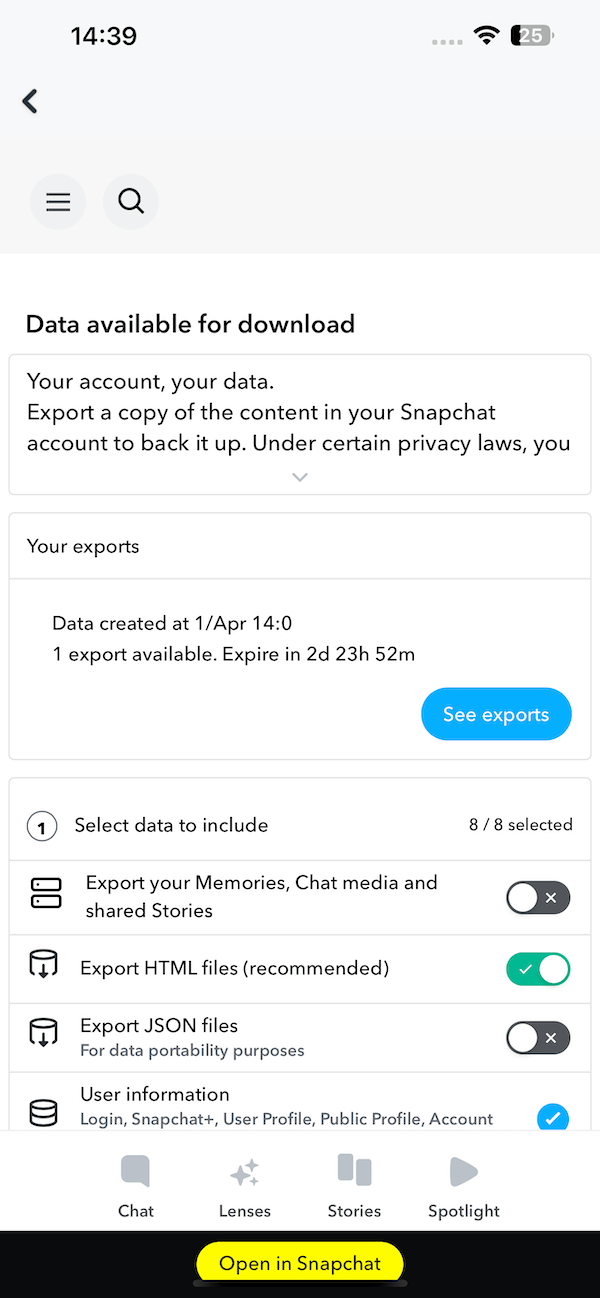Turn on Export JSON files toggle
This screenshot has height=1298, width=600.
click(x=538, y=1038)
